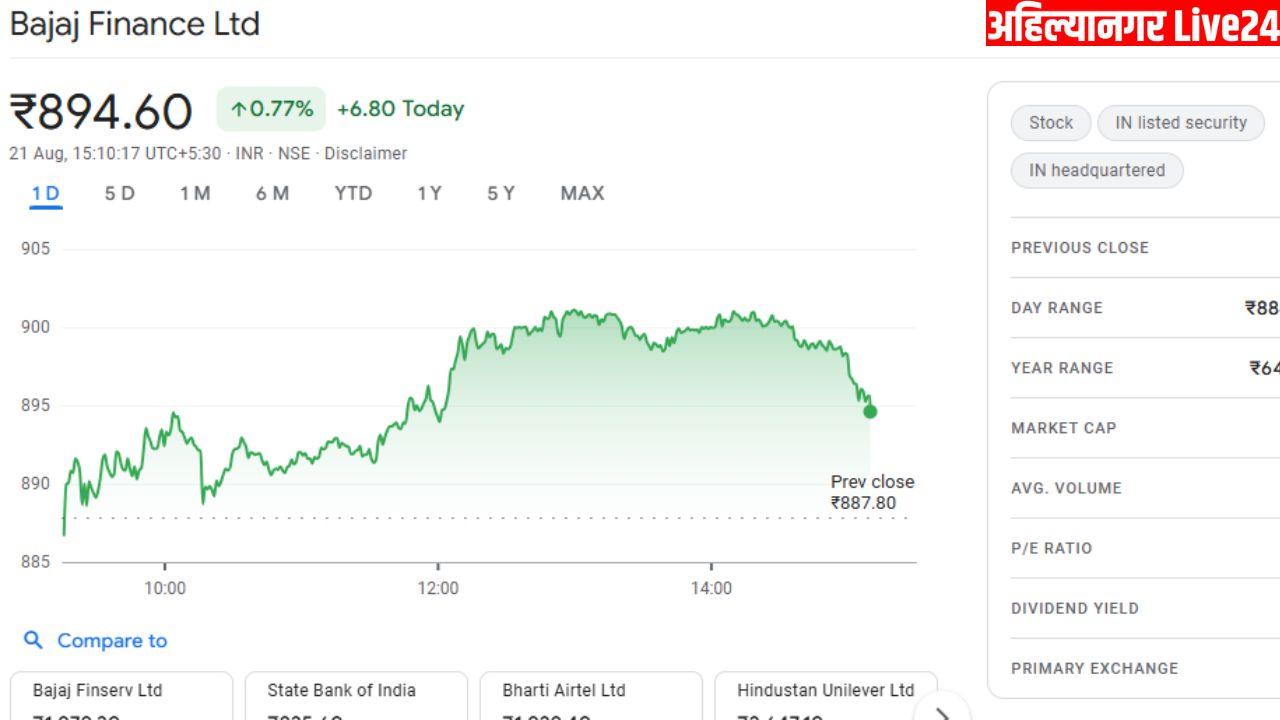Click the IN listed security chip
Image resolution: width=1280 pixels, height=720 pixels.
click(1180, 123)
